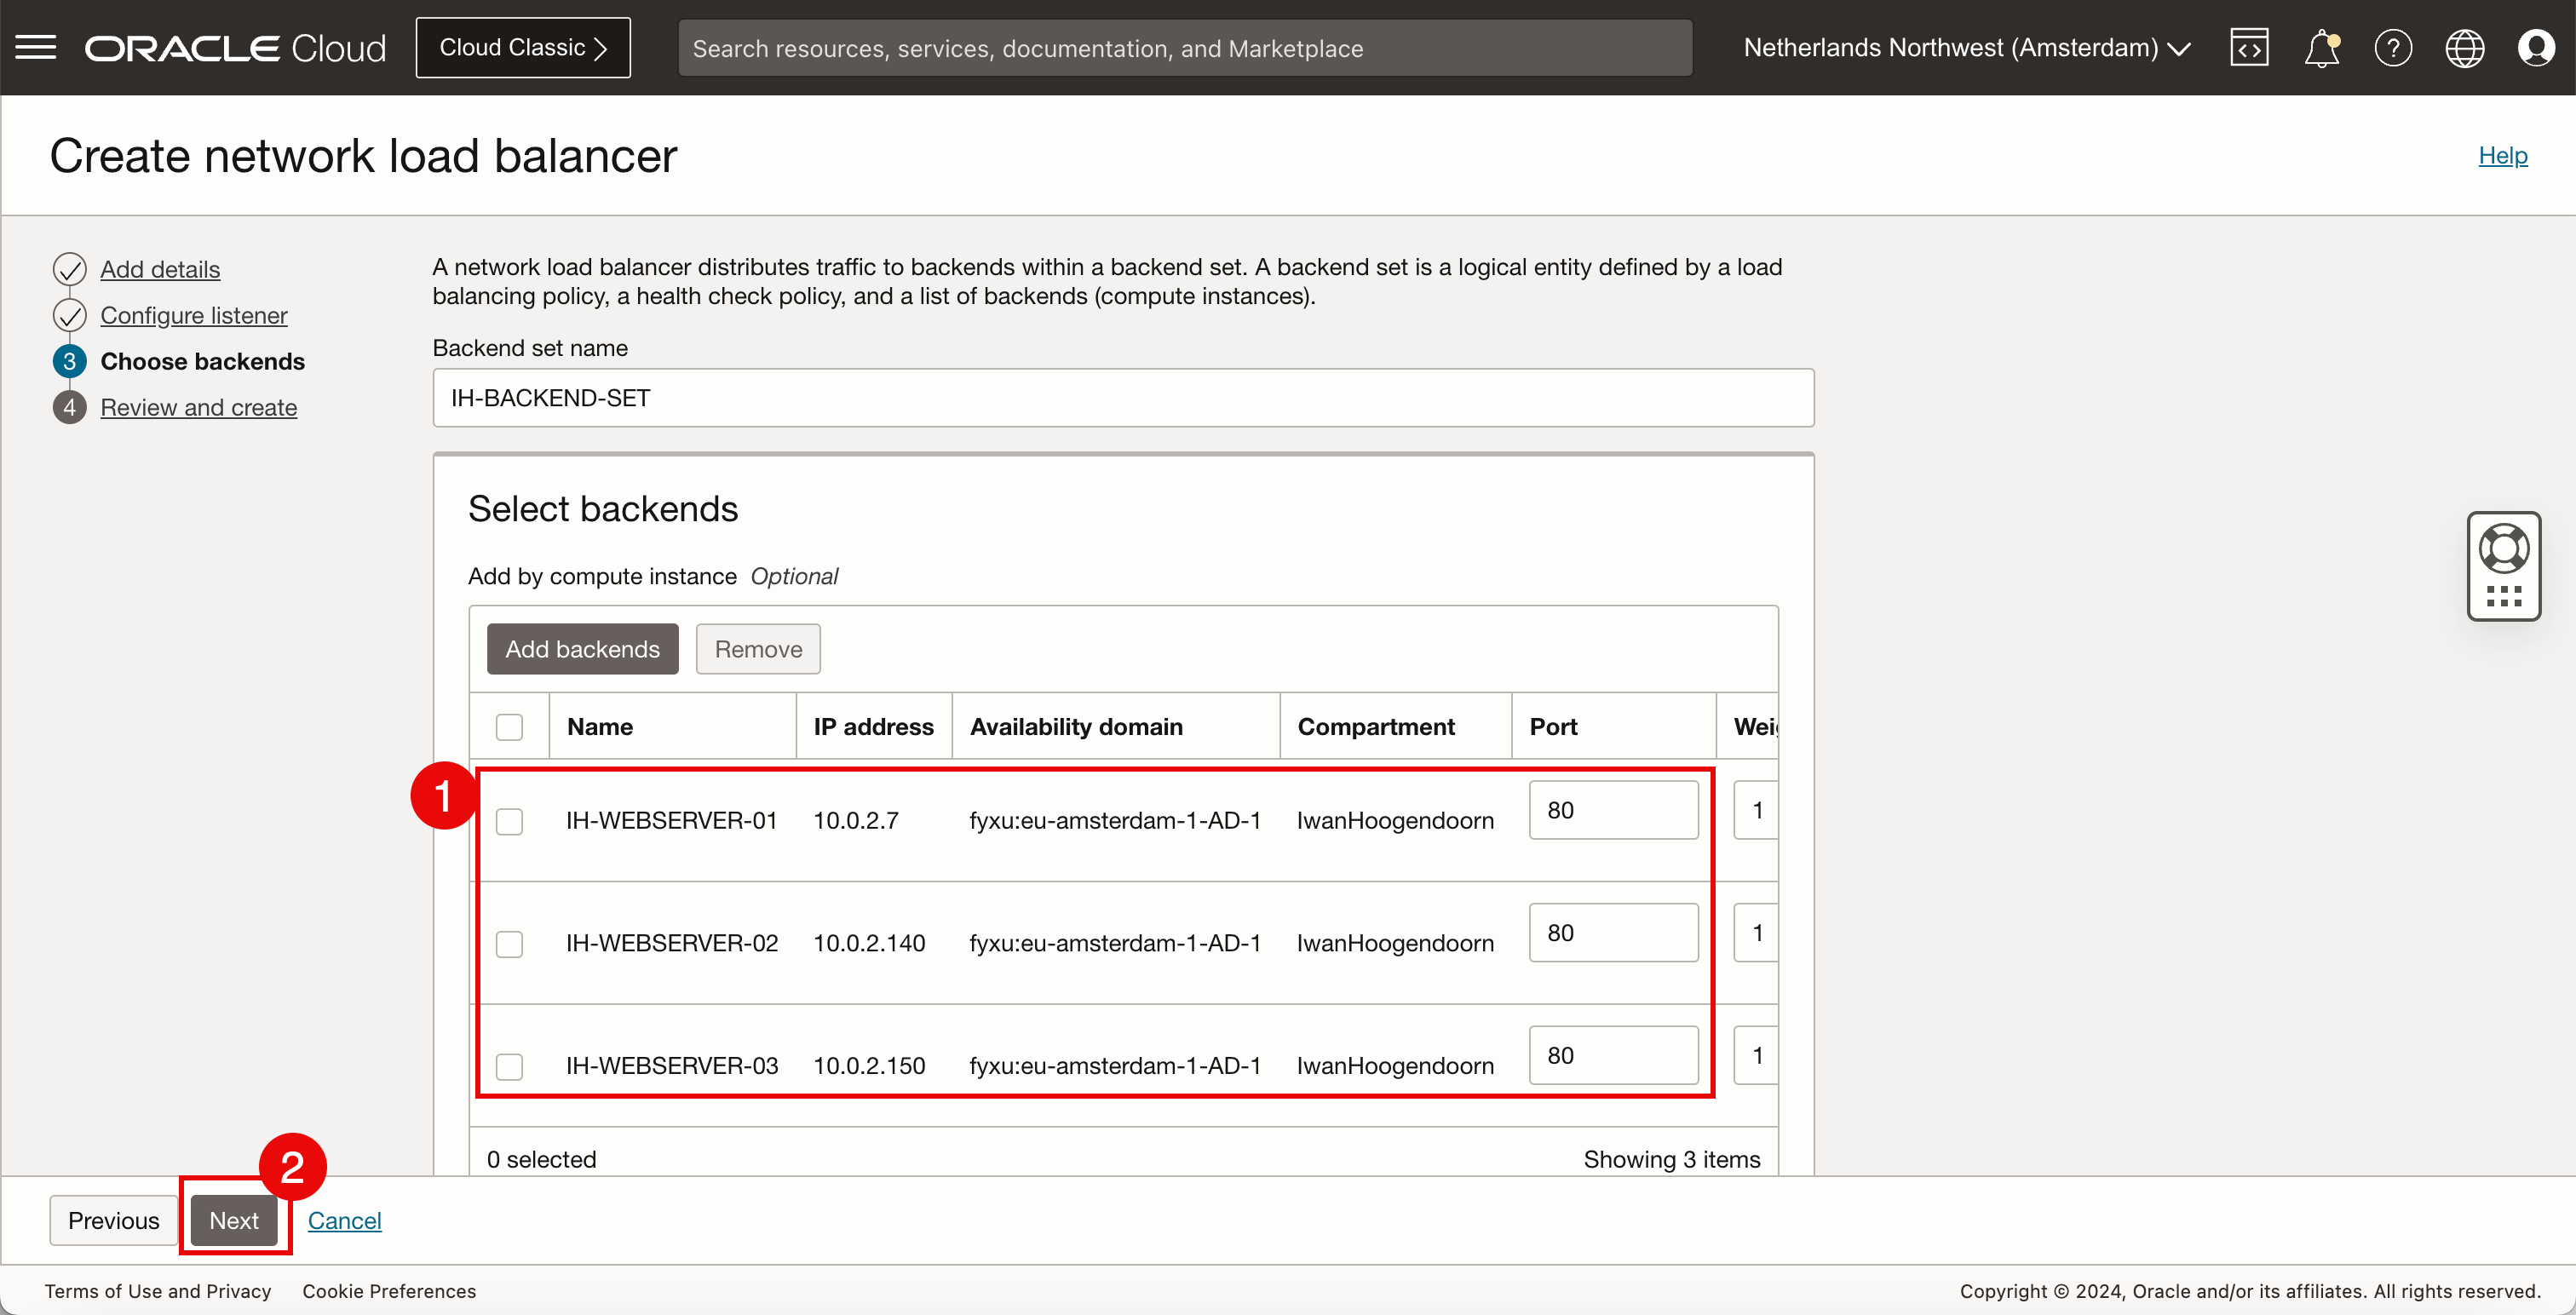Open the hamburger navigation menu
This screenshot has width=2576, height=1315.
[x=36, y=47]
